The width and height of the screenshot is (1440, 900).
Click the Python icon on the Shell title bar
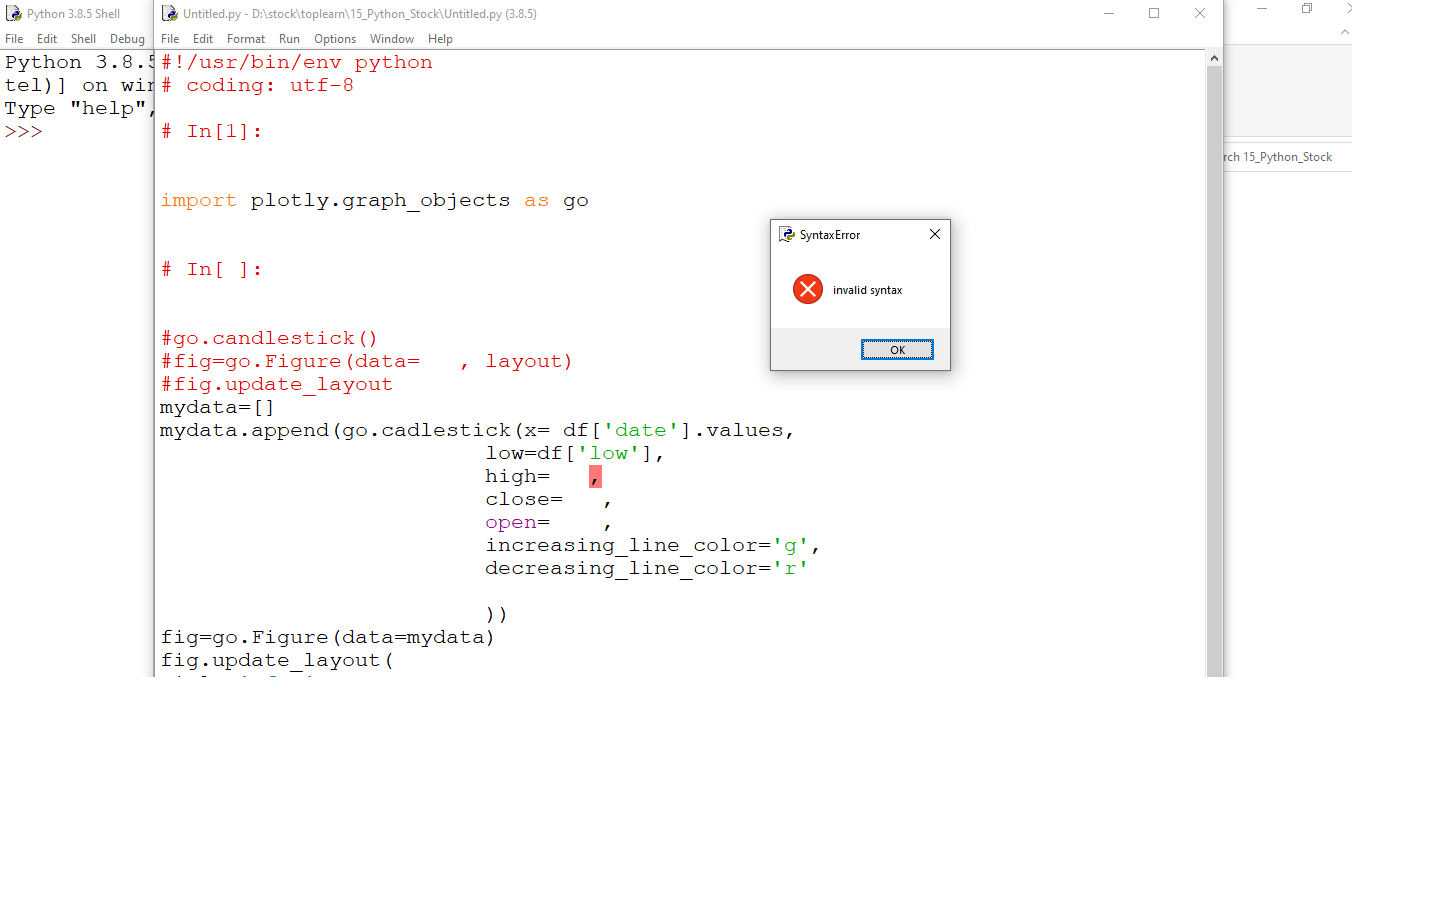pyautogui.click(x=11, y=13)
